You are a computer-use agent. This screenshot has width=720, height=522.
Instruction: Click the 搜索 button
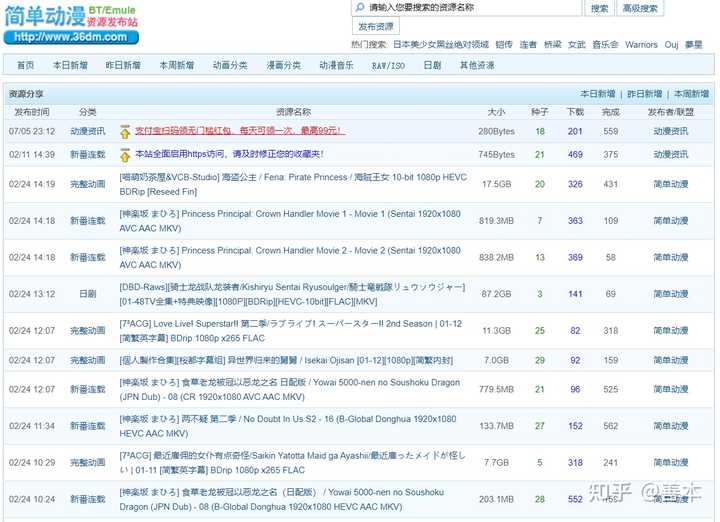tap(599, 8)
